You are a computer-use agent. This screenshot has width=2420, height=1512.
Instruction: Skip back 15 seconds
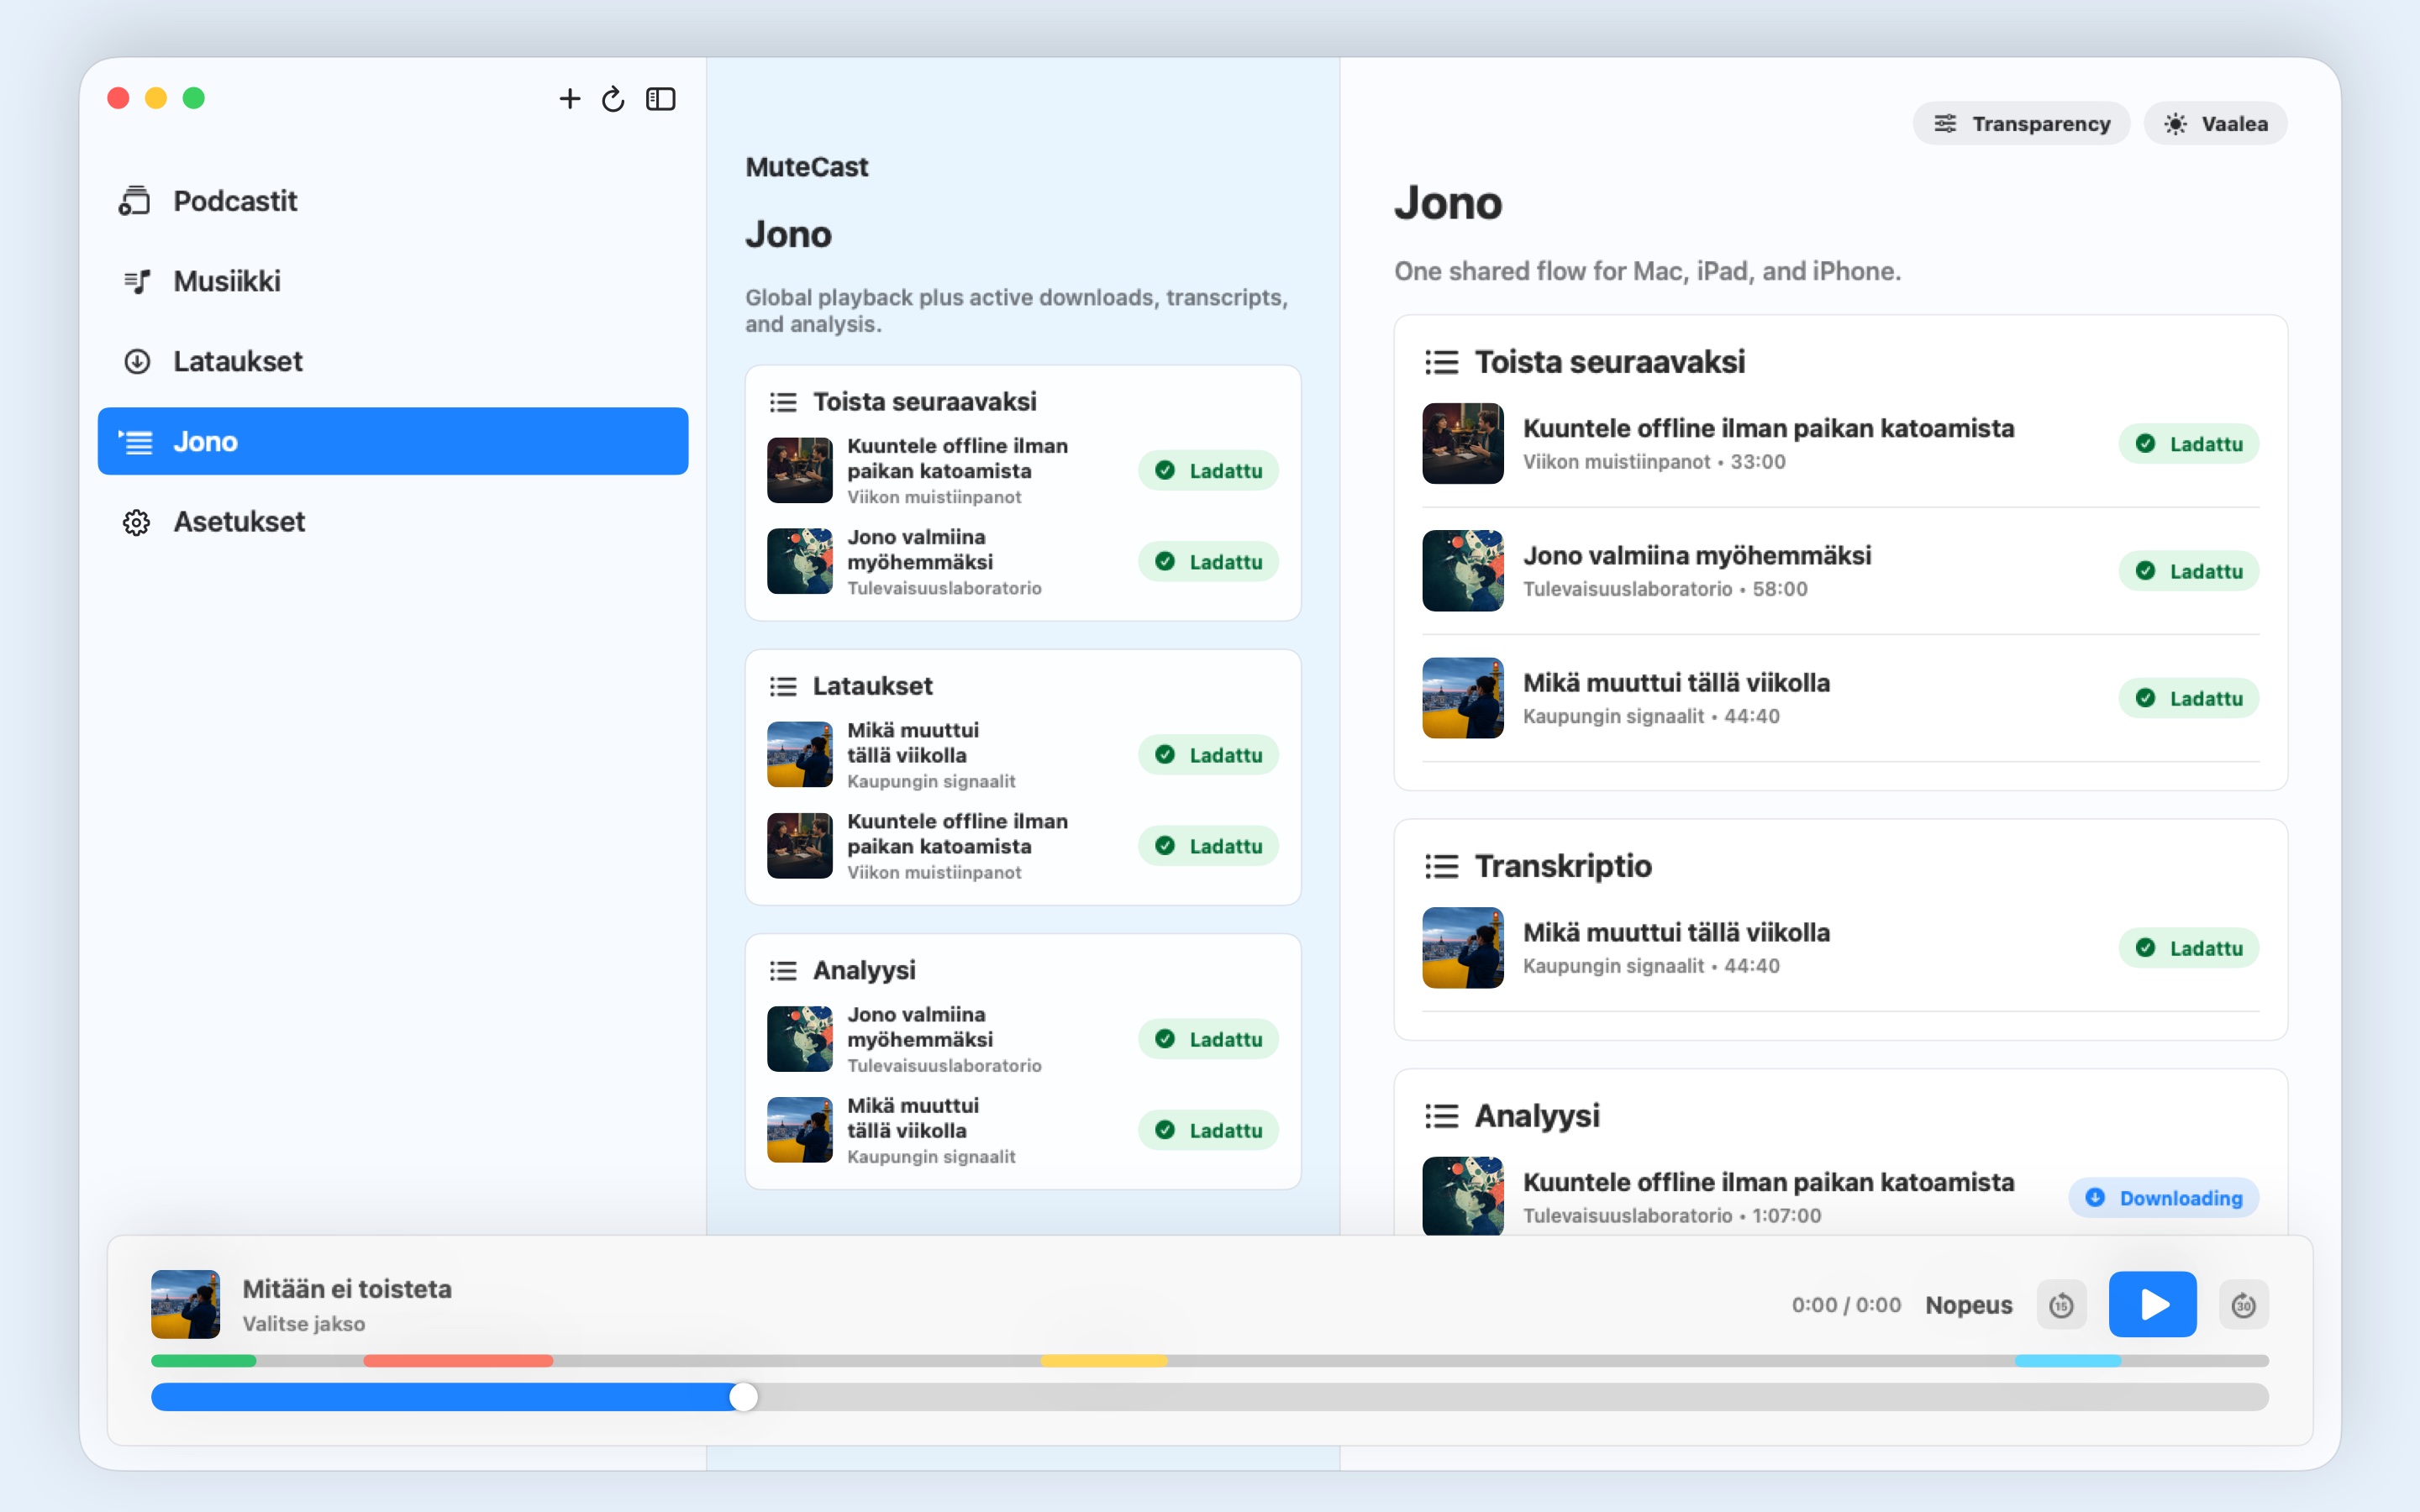click(2061, 1304)
